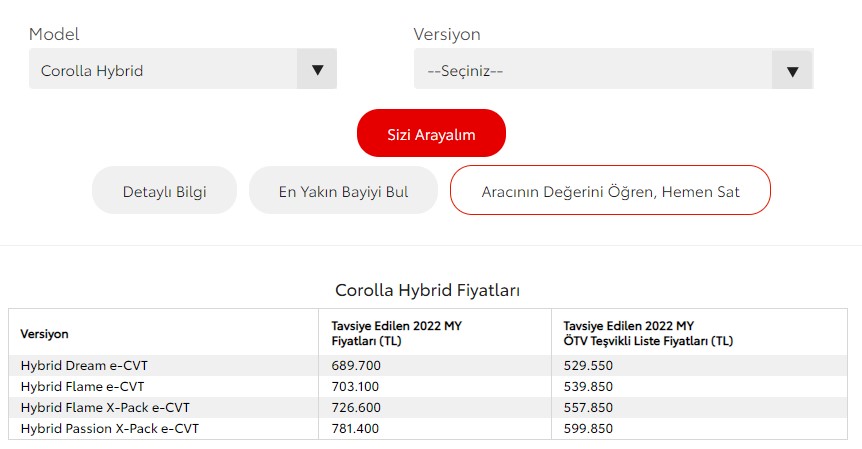This screenshot has width=862, height=449.
Task: Click the Corolla Hybrid Fiyatları title
Action: [428, 290]
